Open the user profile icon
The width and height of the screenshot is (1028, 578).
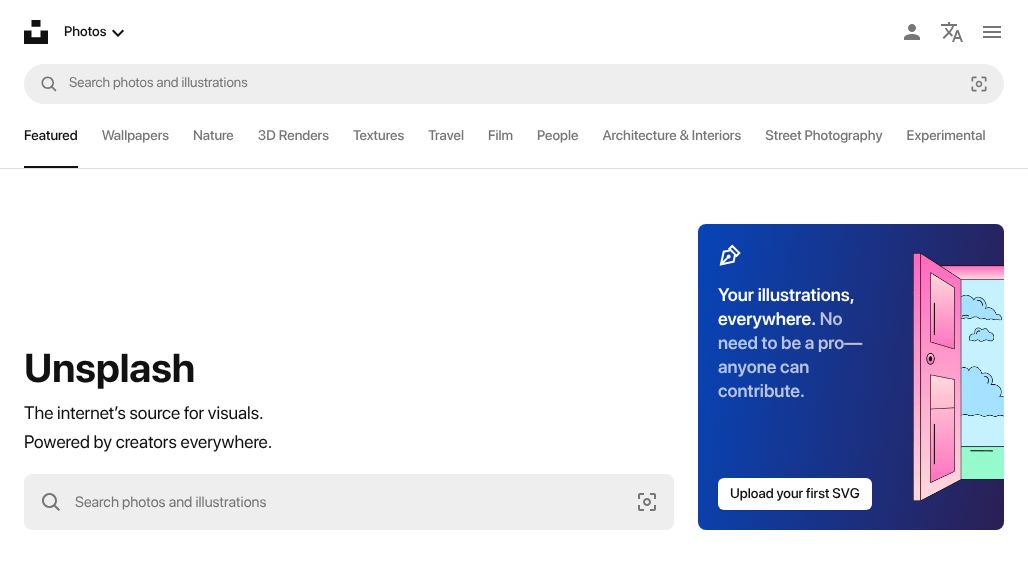tap(911, 32)
